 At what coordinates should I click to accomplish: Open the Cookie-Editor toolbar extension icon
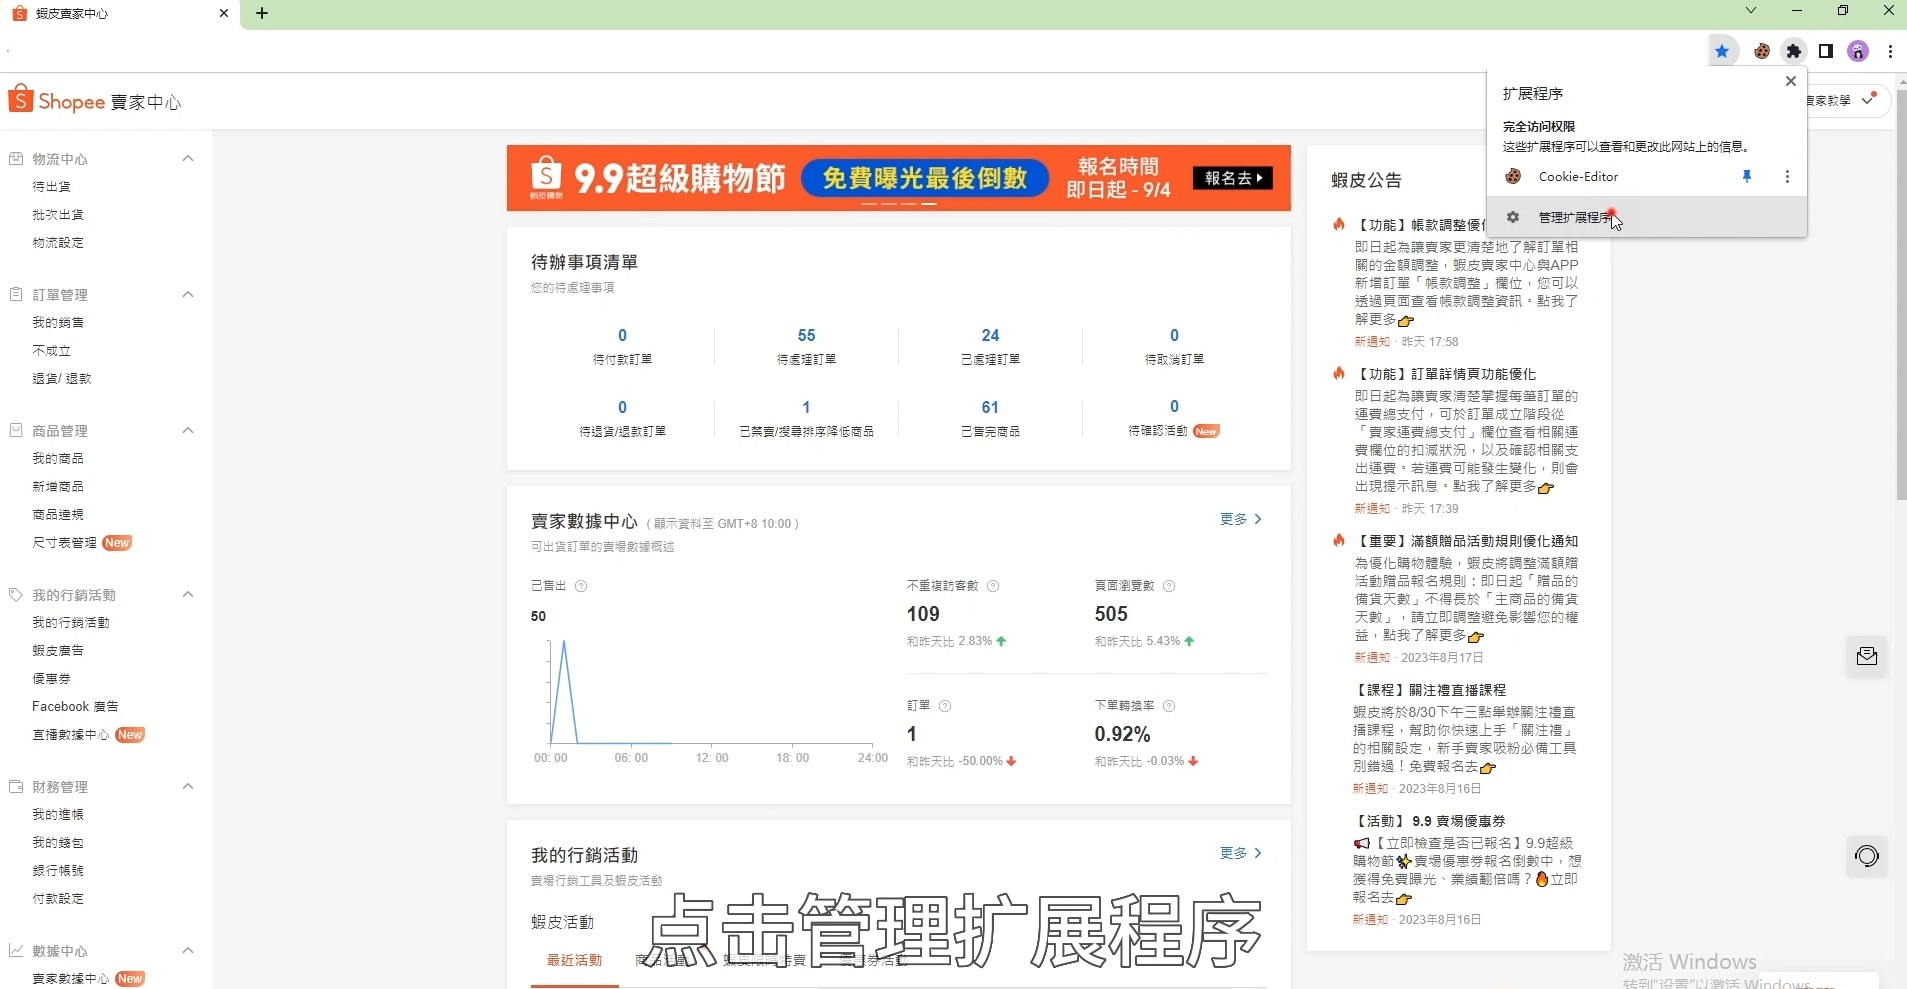click(x=1762, y=51)
